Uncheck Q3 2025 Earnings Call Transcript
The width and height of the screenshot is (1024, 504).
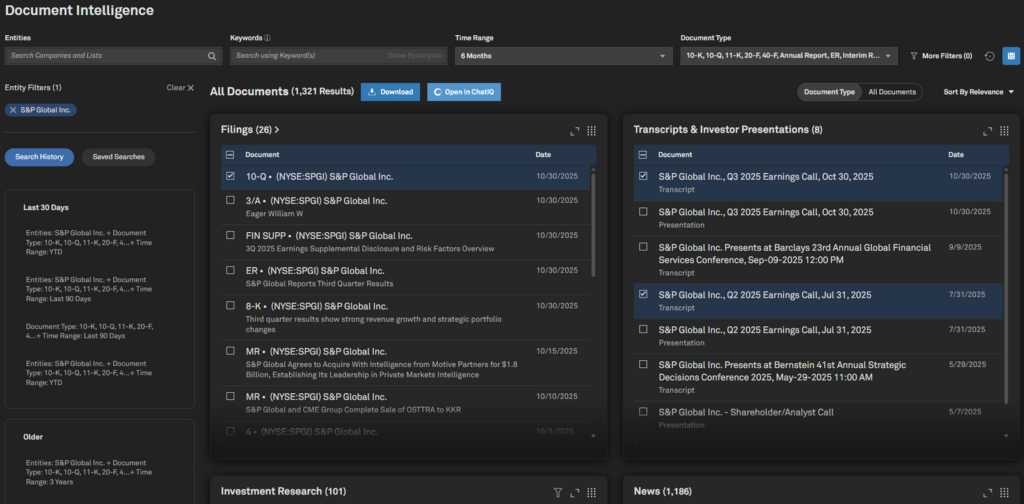(643, 176)
